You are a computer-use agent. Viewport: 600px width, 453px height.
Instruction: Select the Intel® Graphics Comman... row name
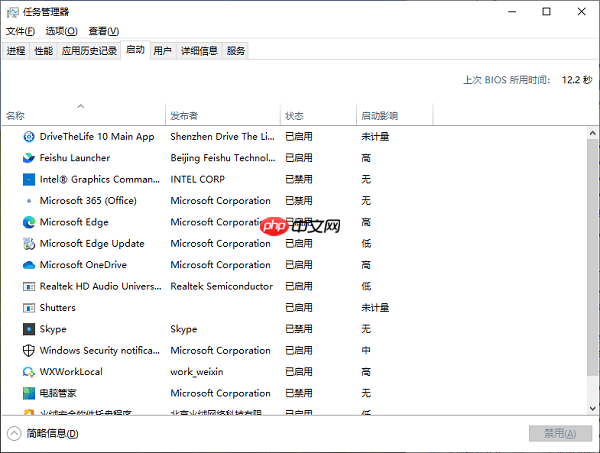click(100, 179)
